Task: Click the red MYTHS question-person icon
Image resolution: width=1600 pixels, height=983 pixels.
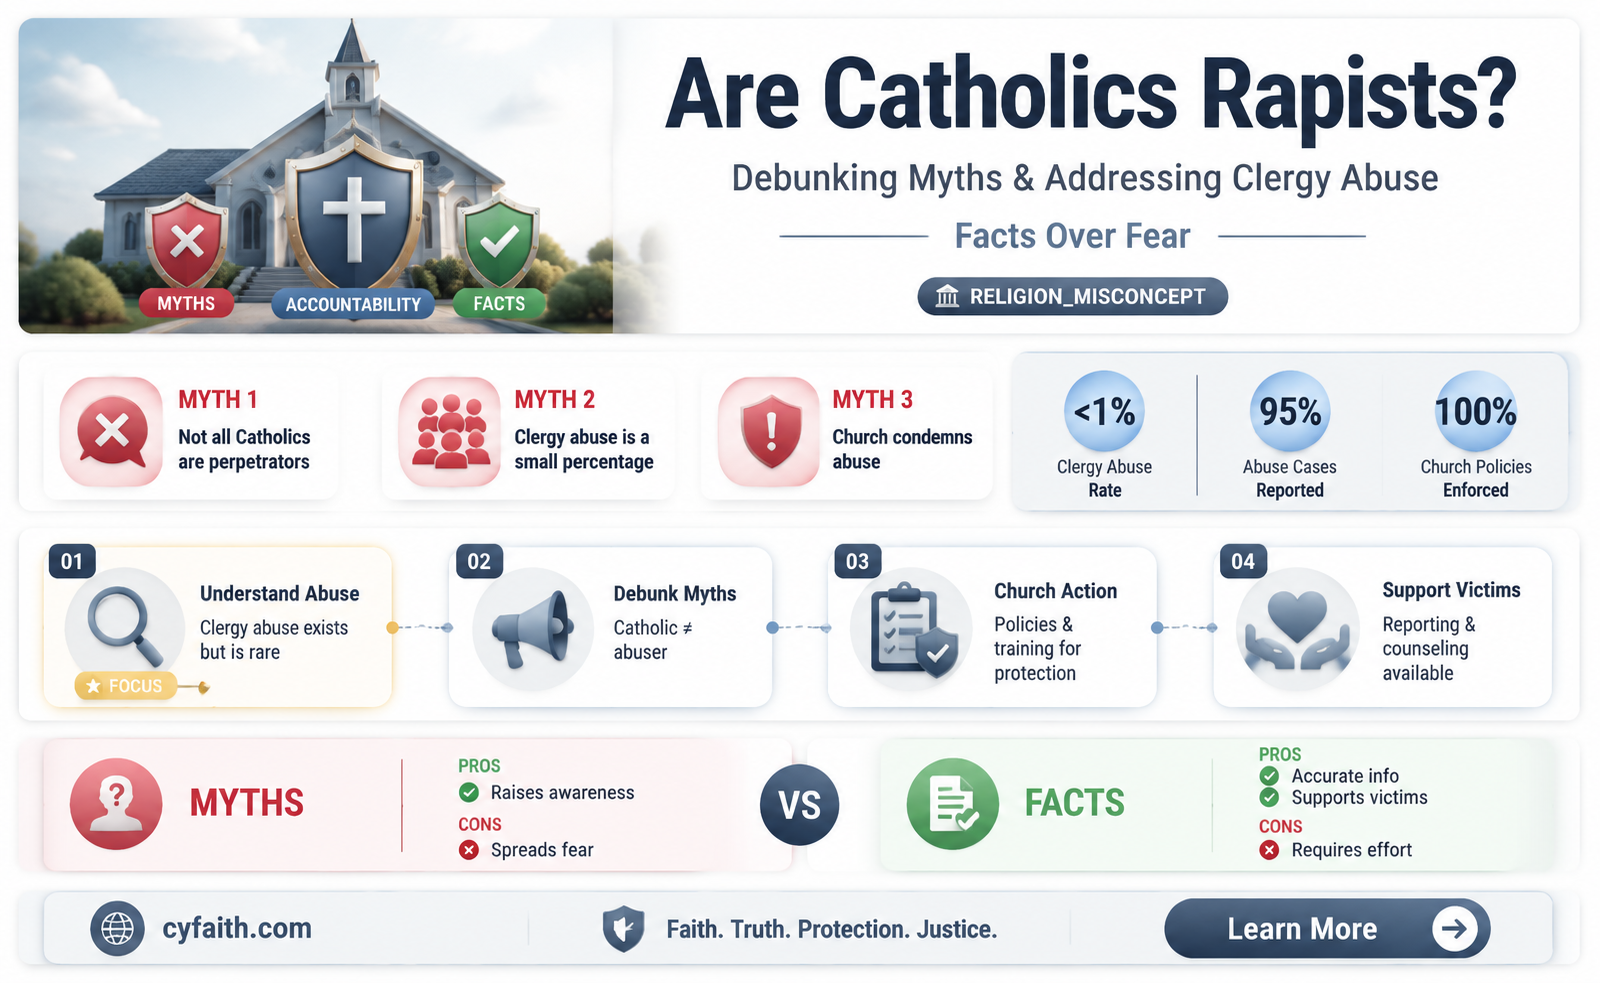Action: tap(116, 804)
